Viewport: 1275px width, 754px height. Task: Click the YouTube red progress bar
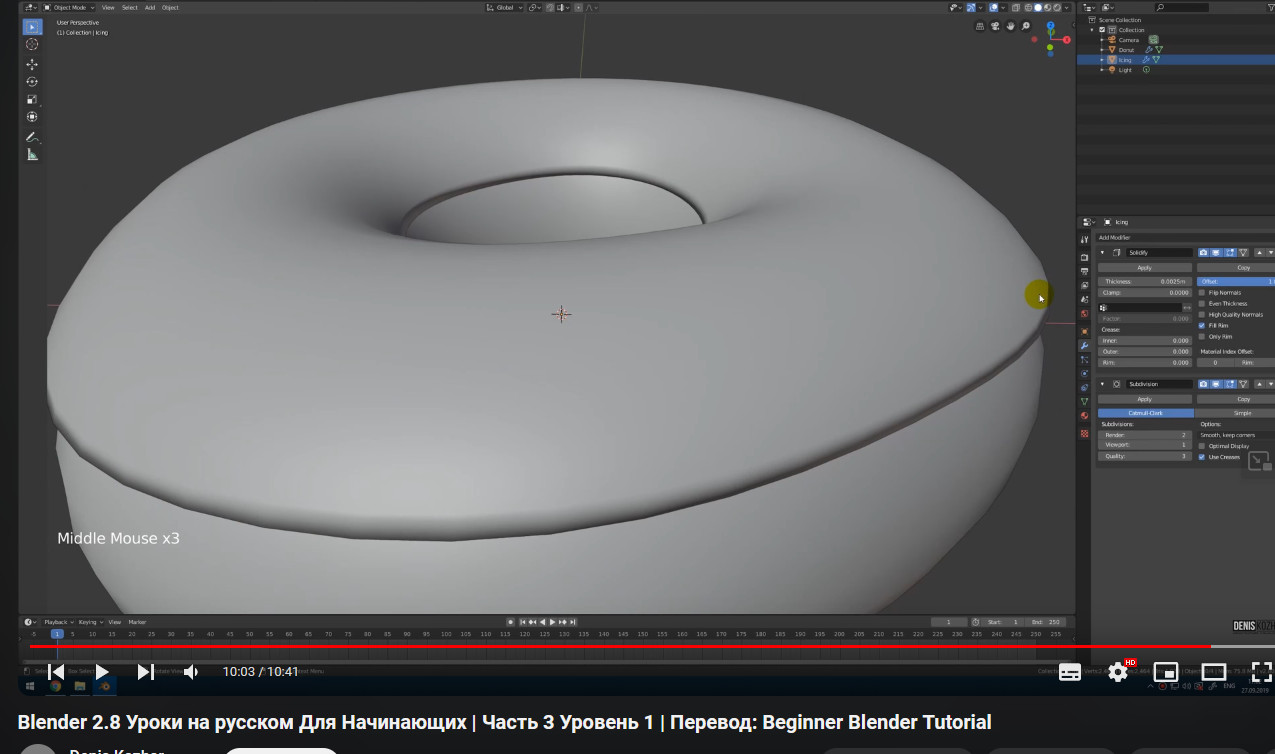pyautogui.click(x=620, y=646)
